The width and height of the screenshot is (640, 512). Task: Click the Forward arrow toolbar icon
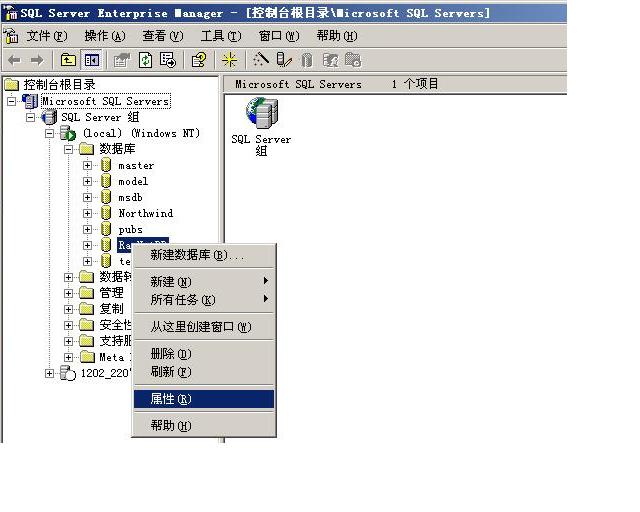click(37, 60)
